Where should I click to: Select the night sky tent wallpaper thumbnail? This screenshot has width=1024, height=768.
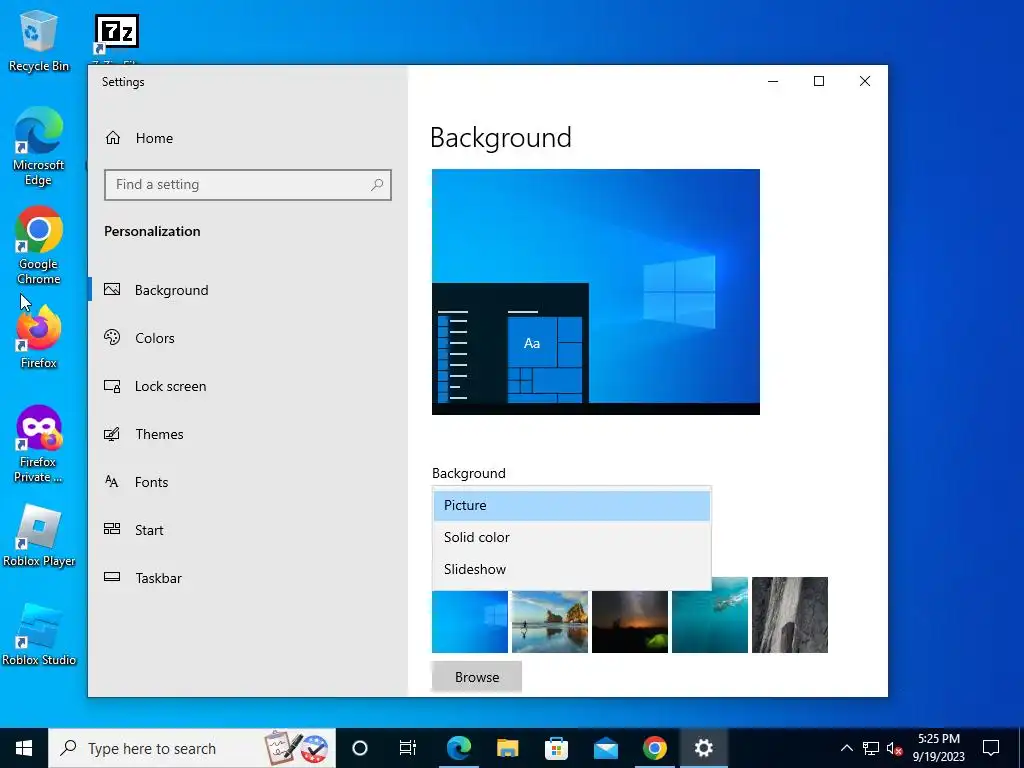click(630, 620)
